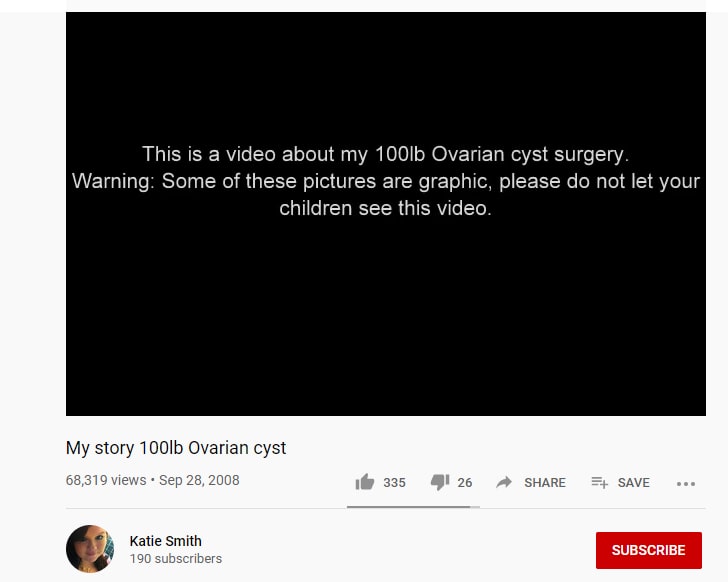Viewport: 728px width, 582px height.
Task: Click the share arrow icon
Action: [x=504, y=482]
